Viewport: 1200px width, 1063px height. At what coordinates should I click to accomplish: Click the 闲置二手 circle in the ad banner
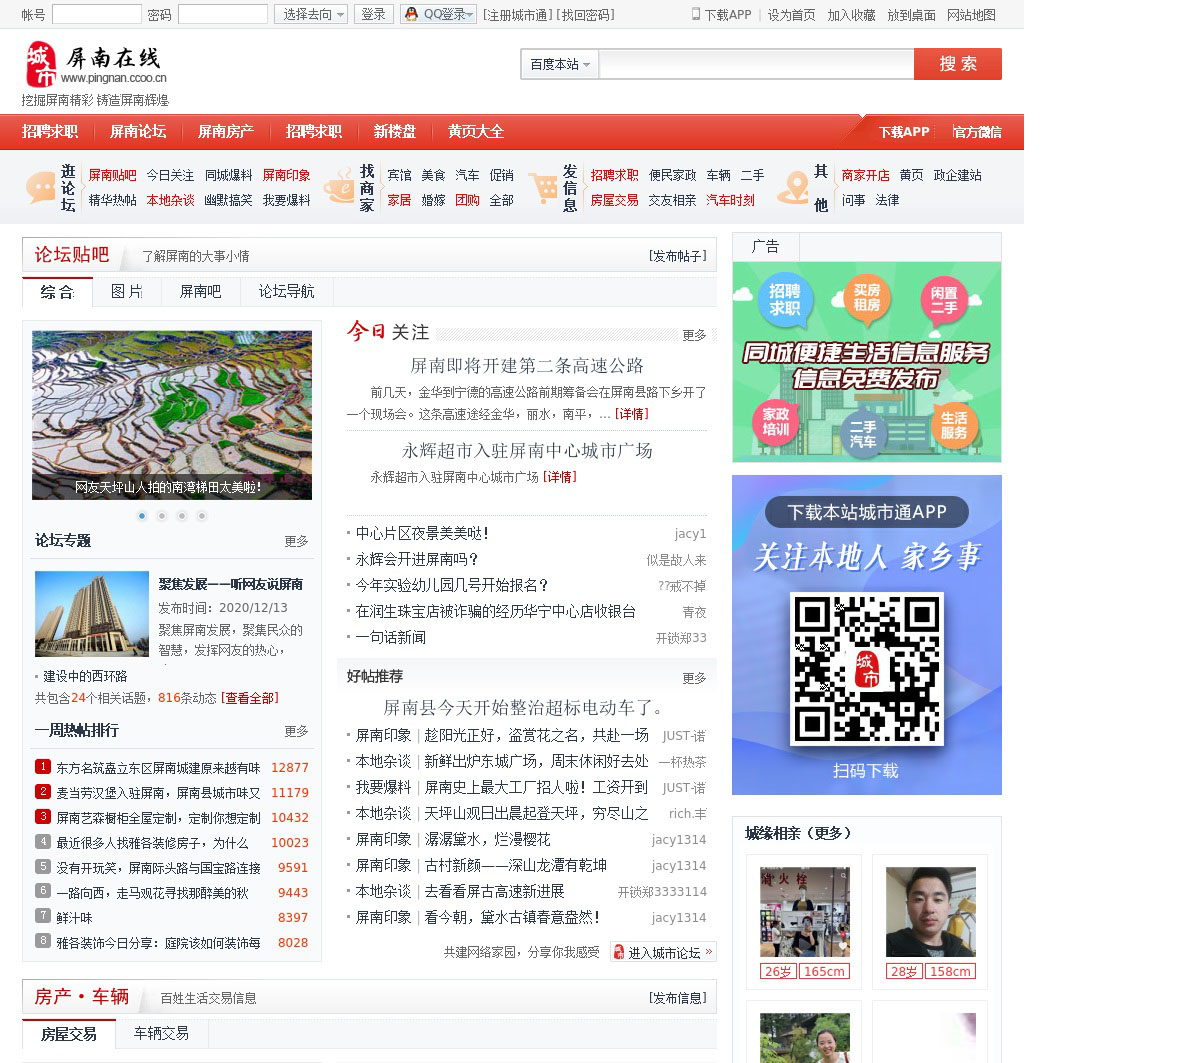coord(944,301)
